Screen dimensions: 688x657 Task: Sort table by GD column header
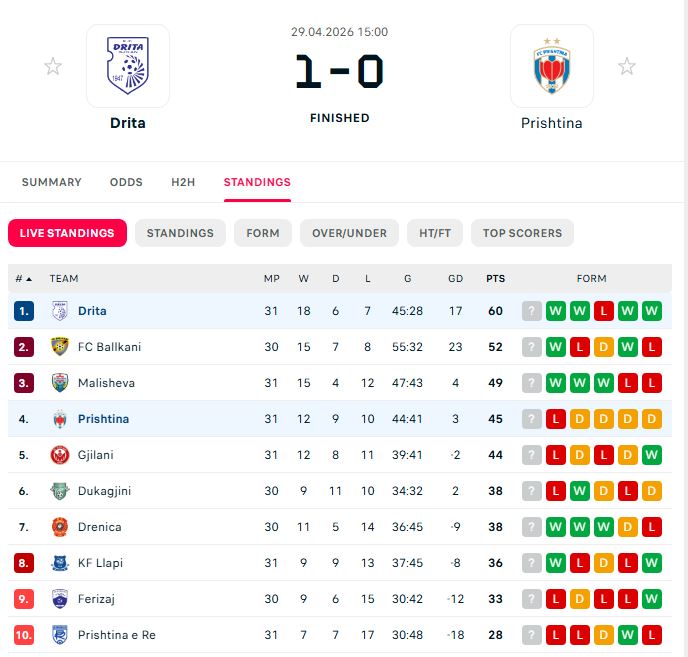pyautogui.click(x=455, y=279)
